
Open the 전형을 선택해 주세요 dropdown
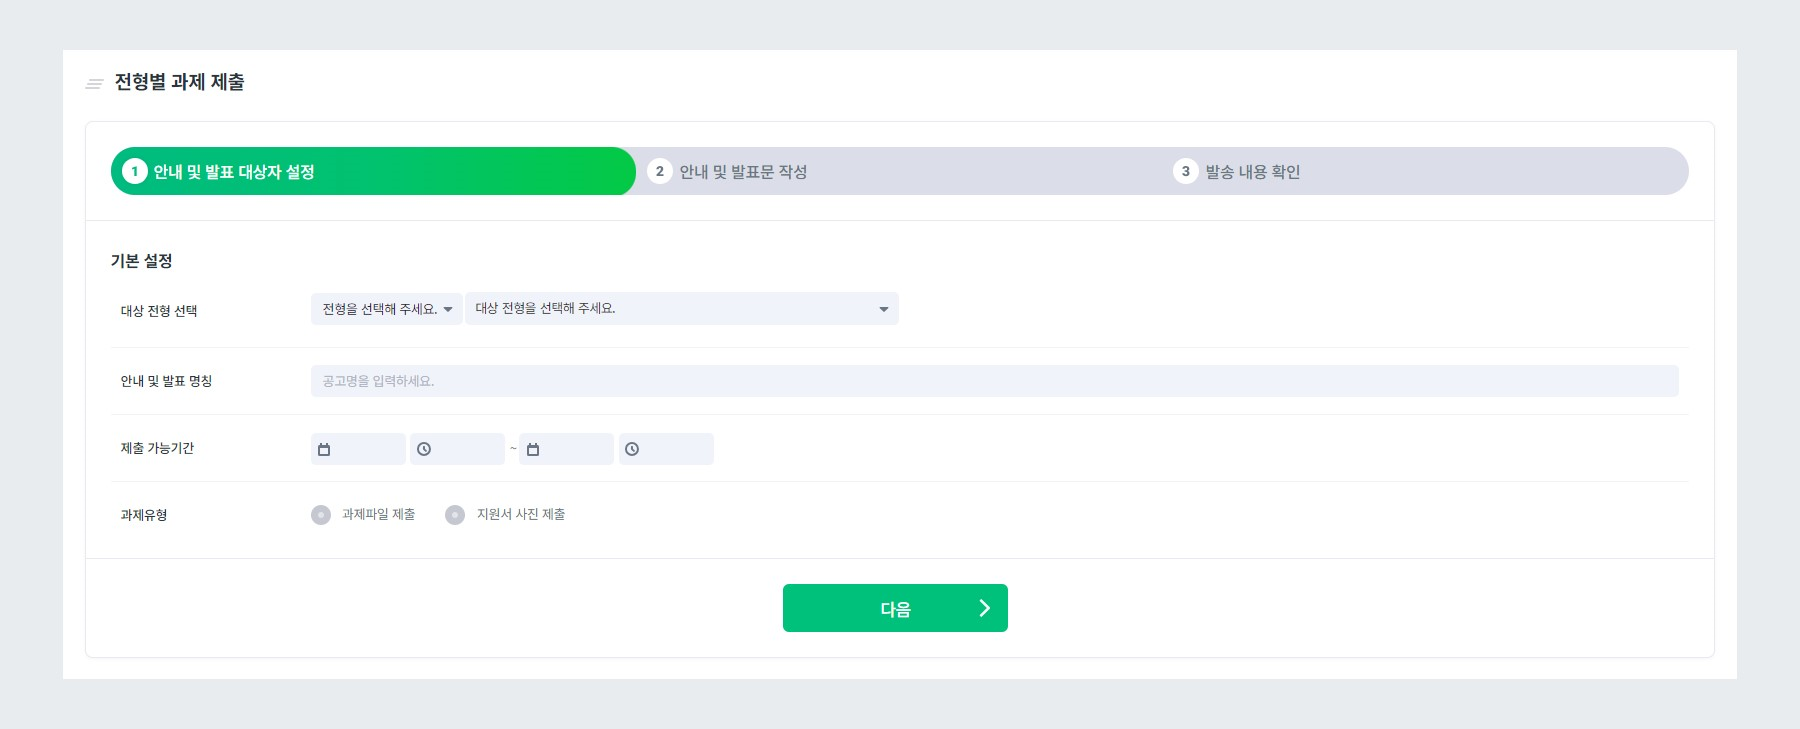386,308
